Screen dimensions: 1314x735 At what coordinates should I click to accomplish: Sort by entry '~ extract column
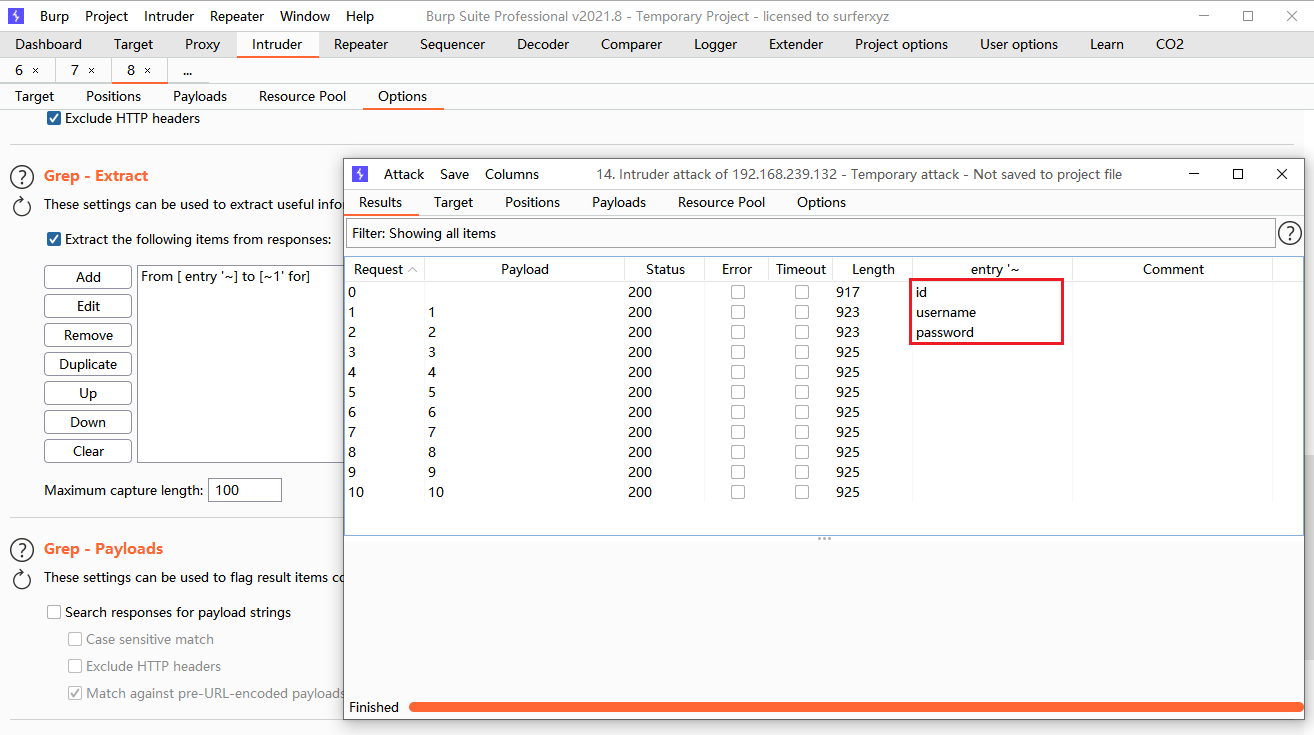(x=993, y=269)
